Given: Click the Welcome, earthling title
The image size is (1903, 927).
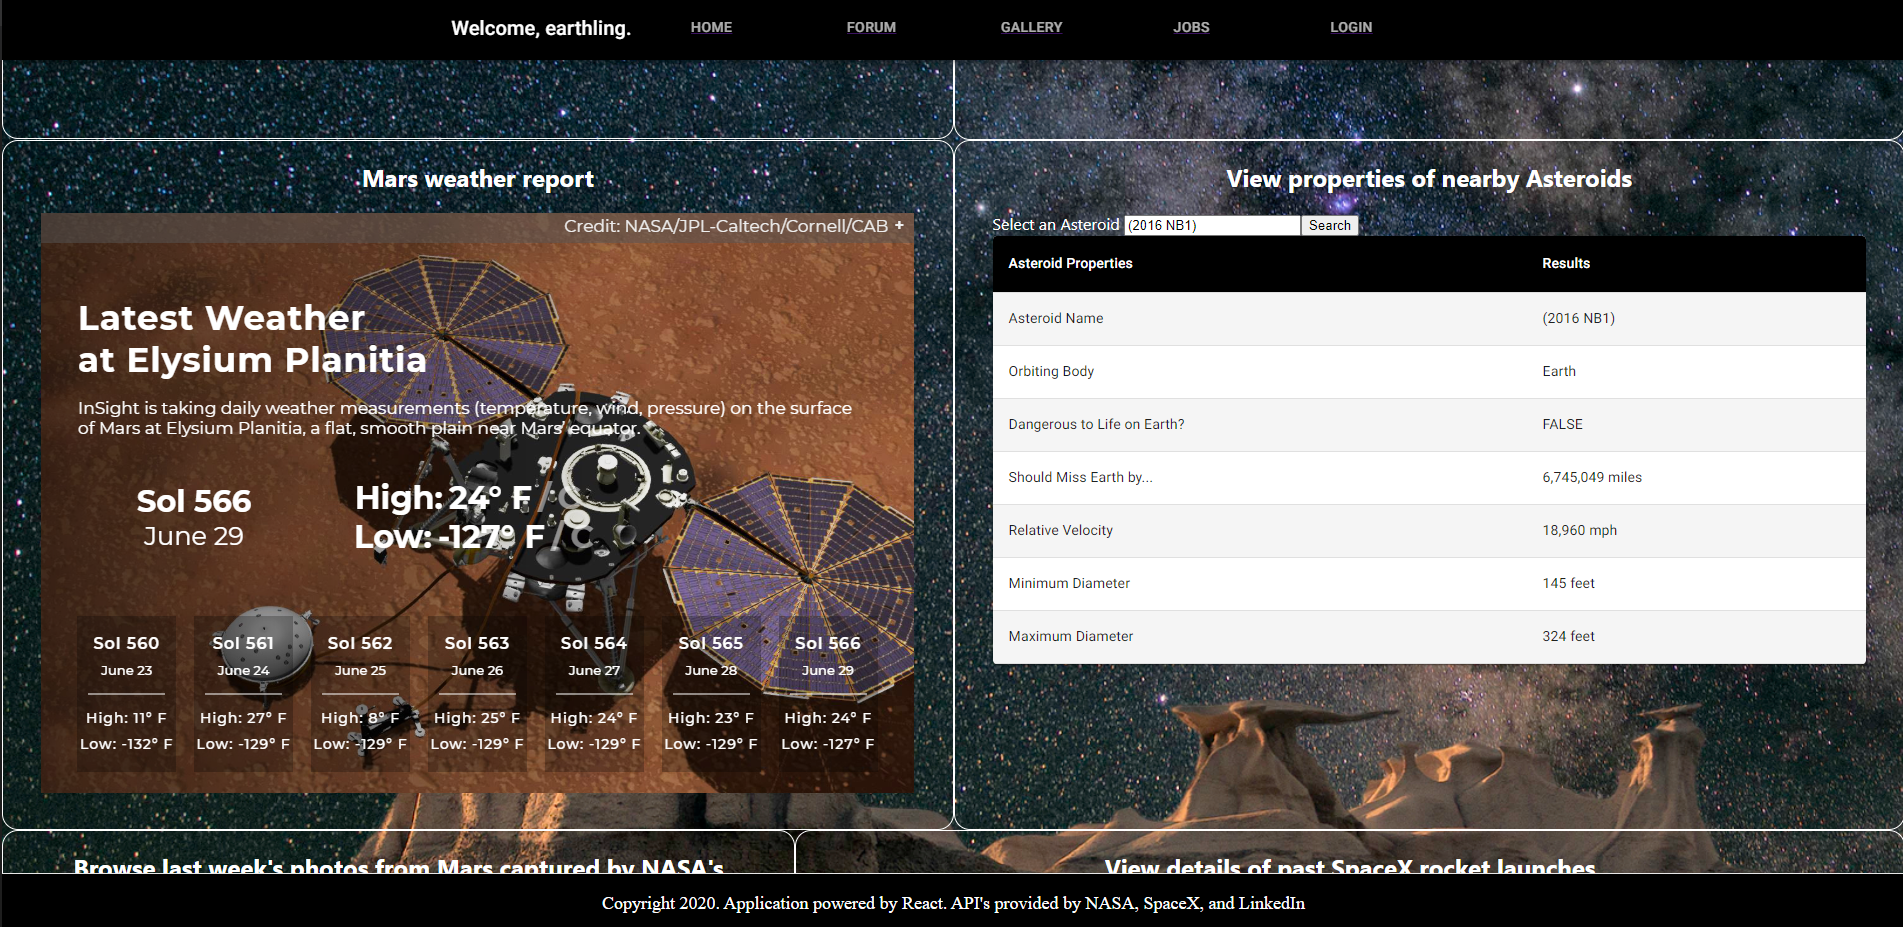Looking at the screenshot, I should point(541,28).
